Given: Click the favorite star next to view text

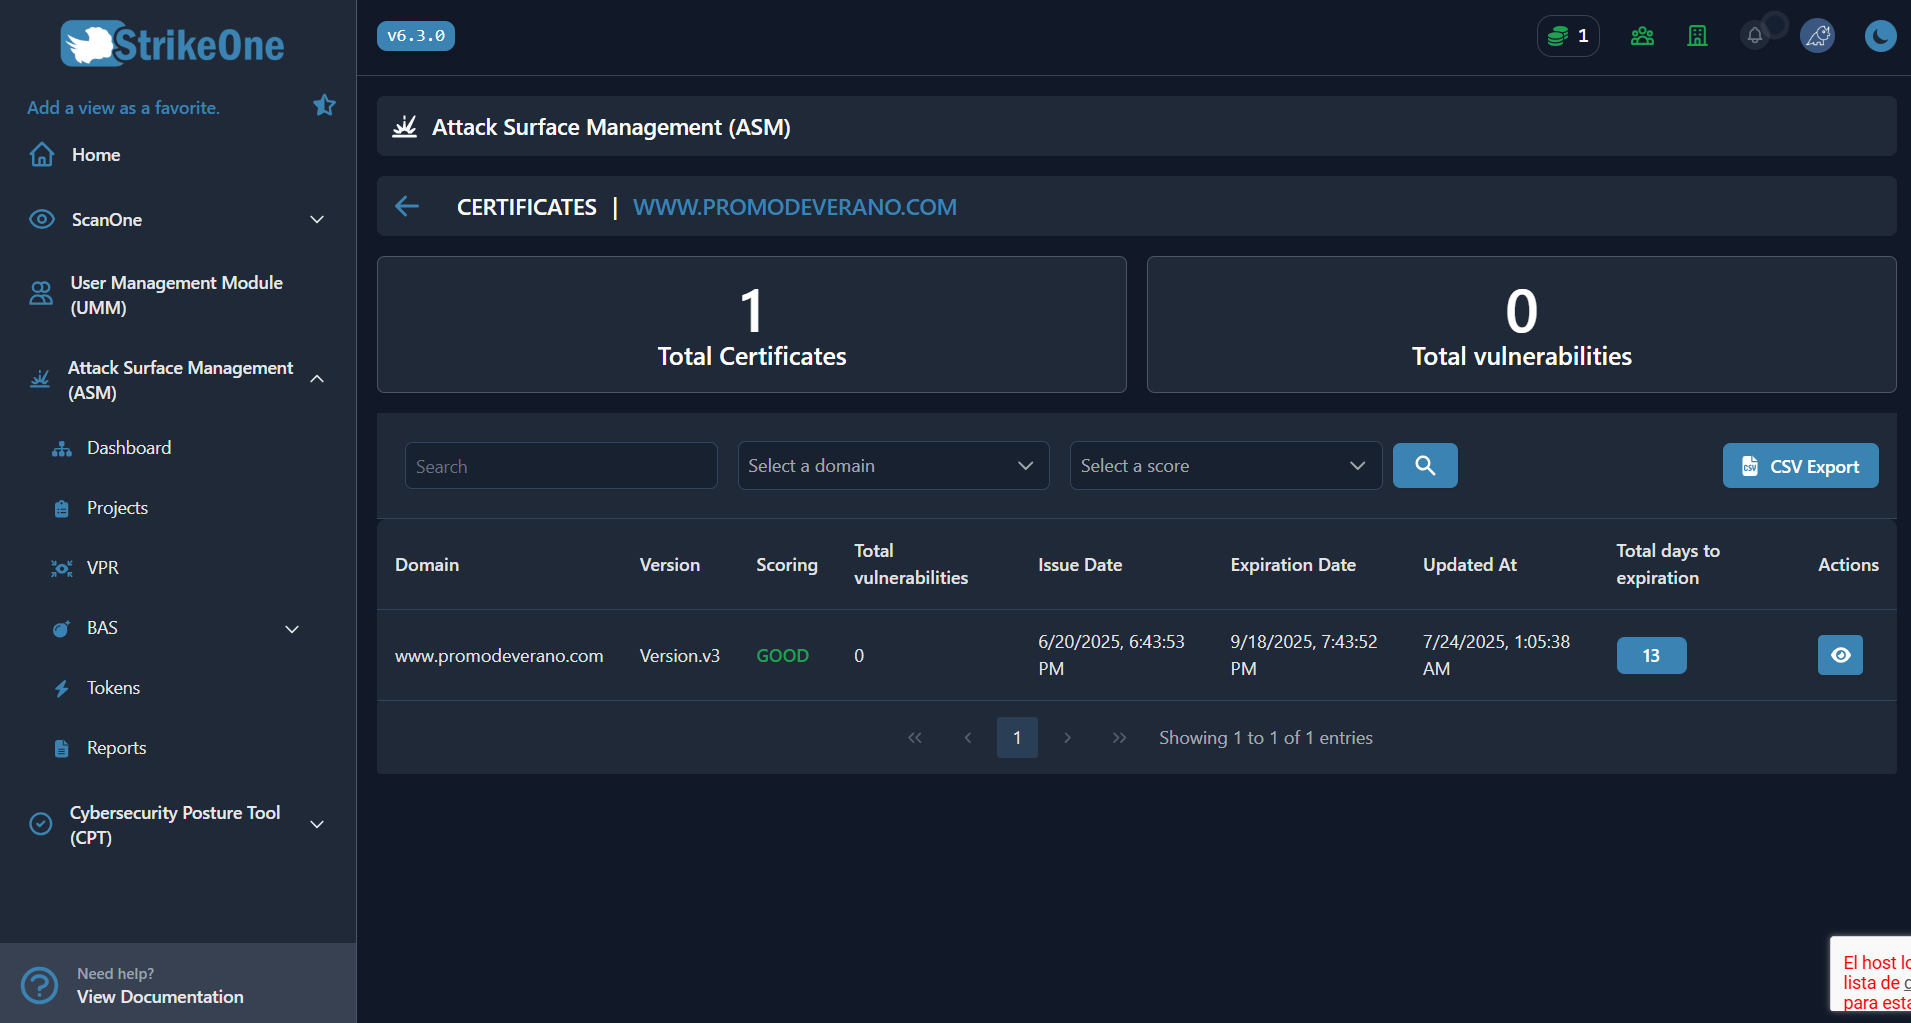Looking at the screenshot, I should click(324, 104).
